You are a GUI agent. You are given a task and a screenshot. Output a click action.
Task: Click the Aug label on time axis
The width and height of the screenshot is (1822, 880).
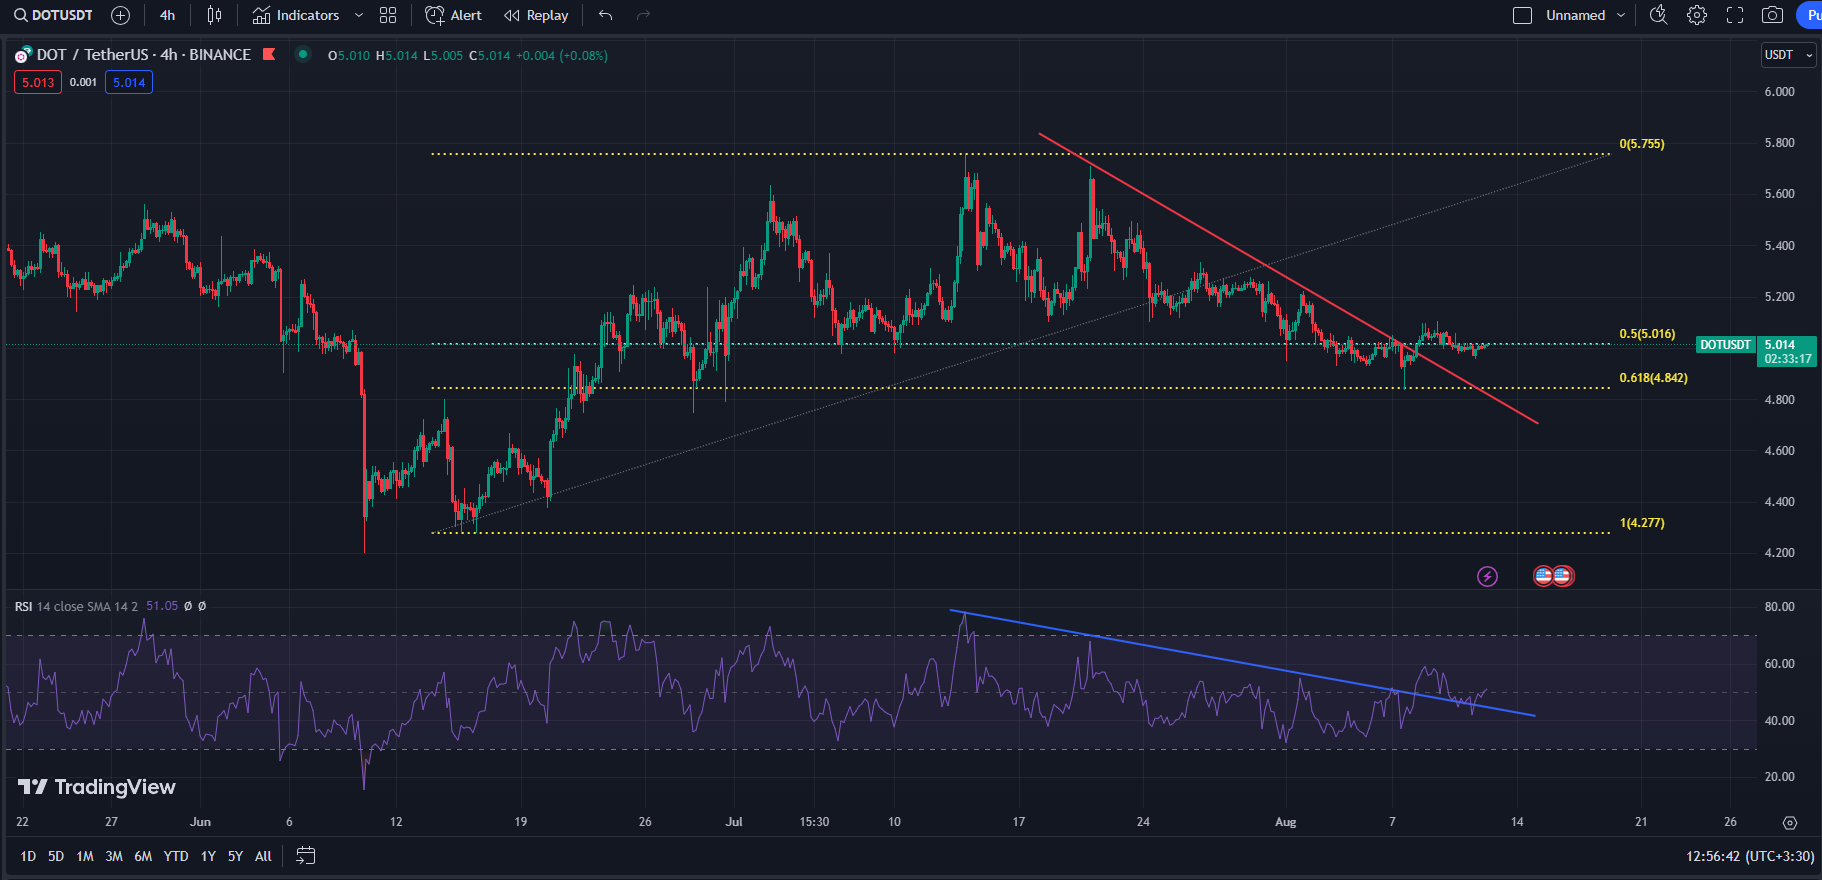click(x=1285, y=822)
